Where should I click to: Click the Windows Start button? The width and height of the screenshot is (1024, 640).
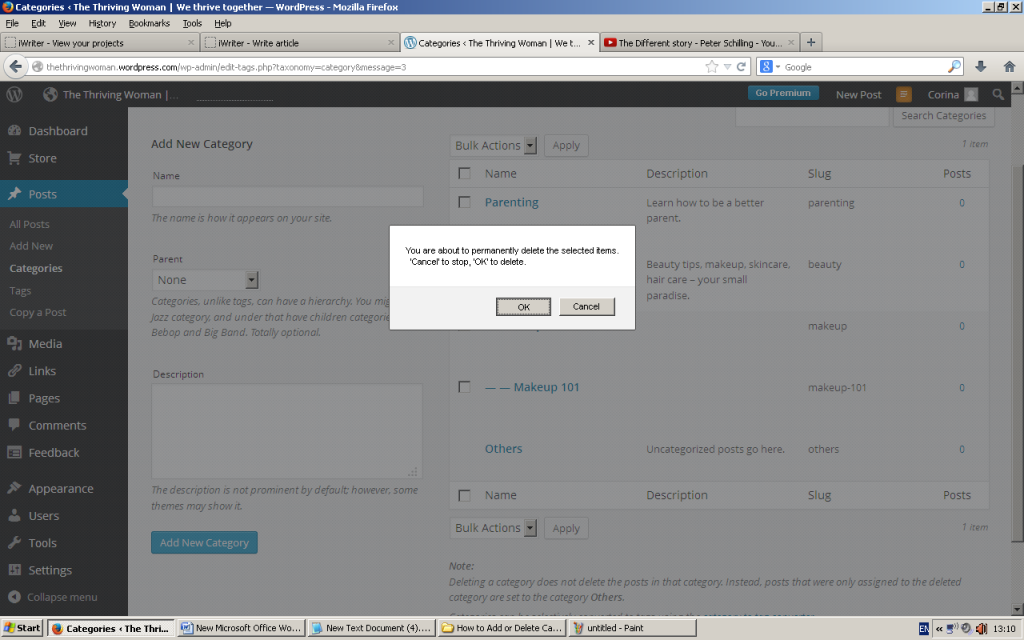click(x=22, y=628)
